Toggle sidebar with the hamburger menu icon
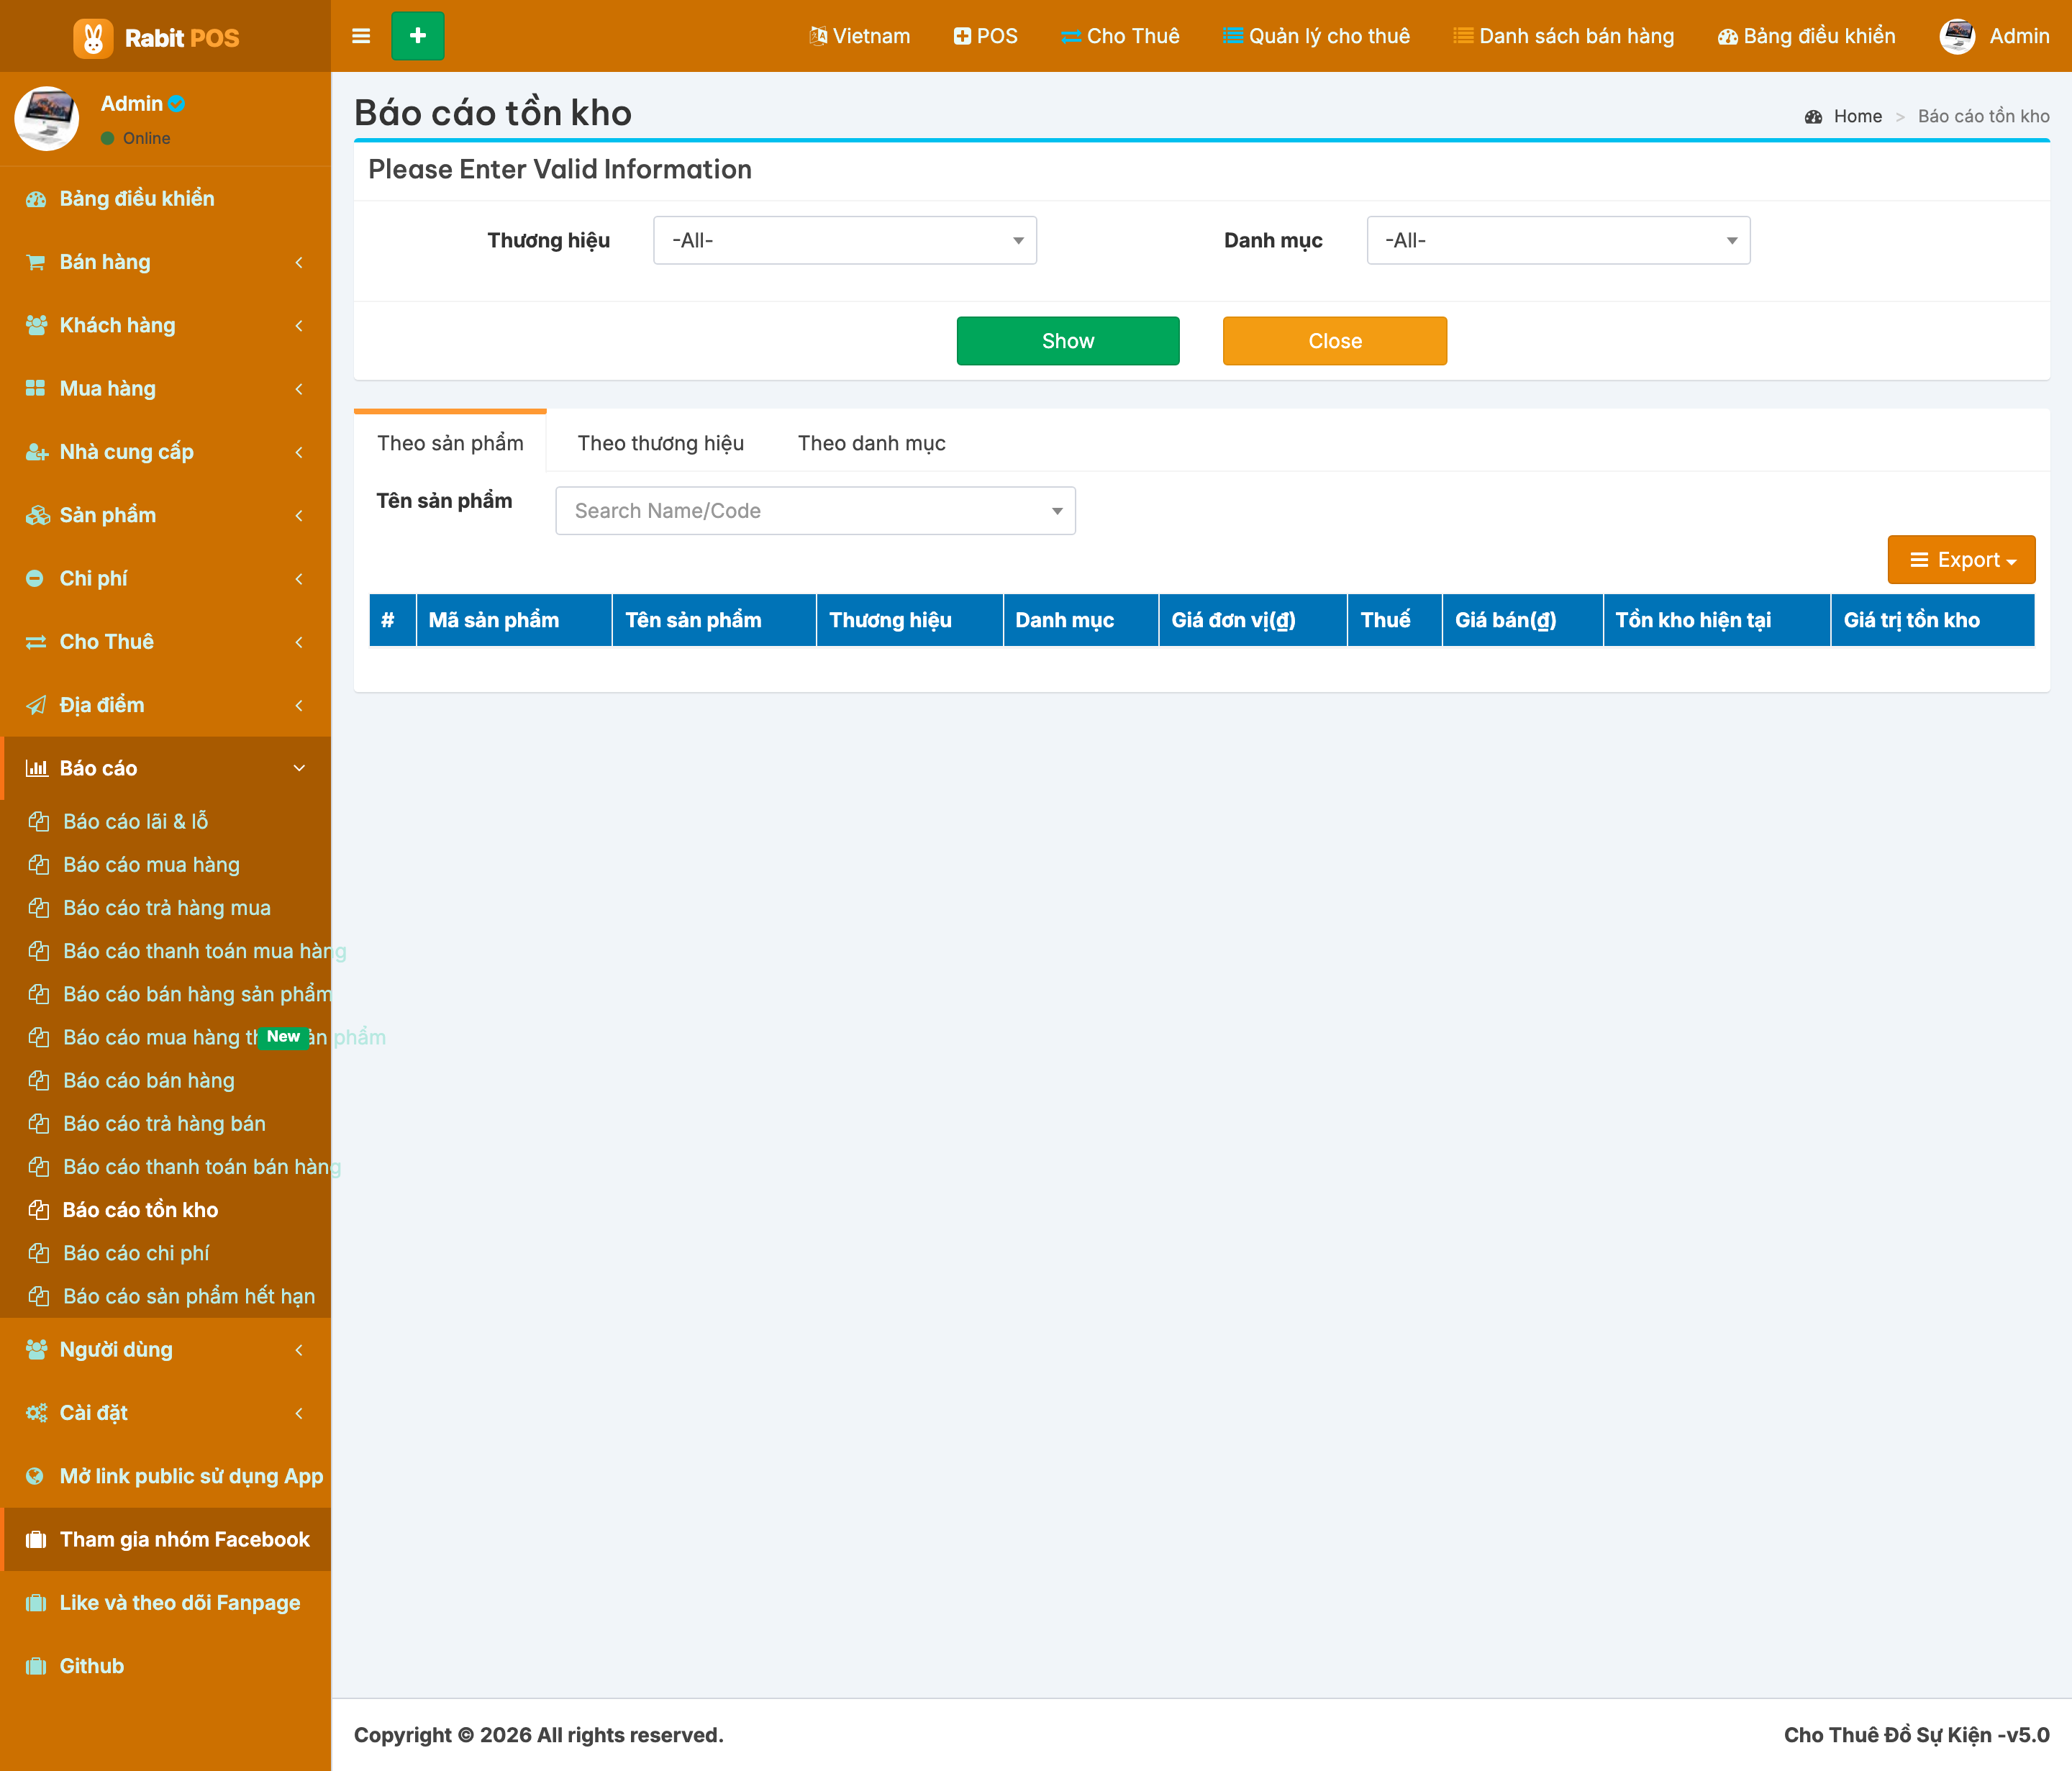 (361, 36)
